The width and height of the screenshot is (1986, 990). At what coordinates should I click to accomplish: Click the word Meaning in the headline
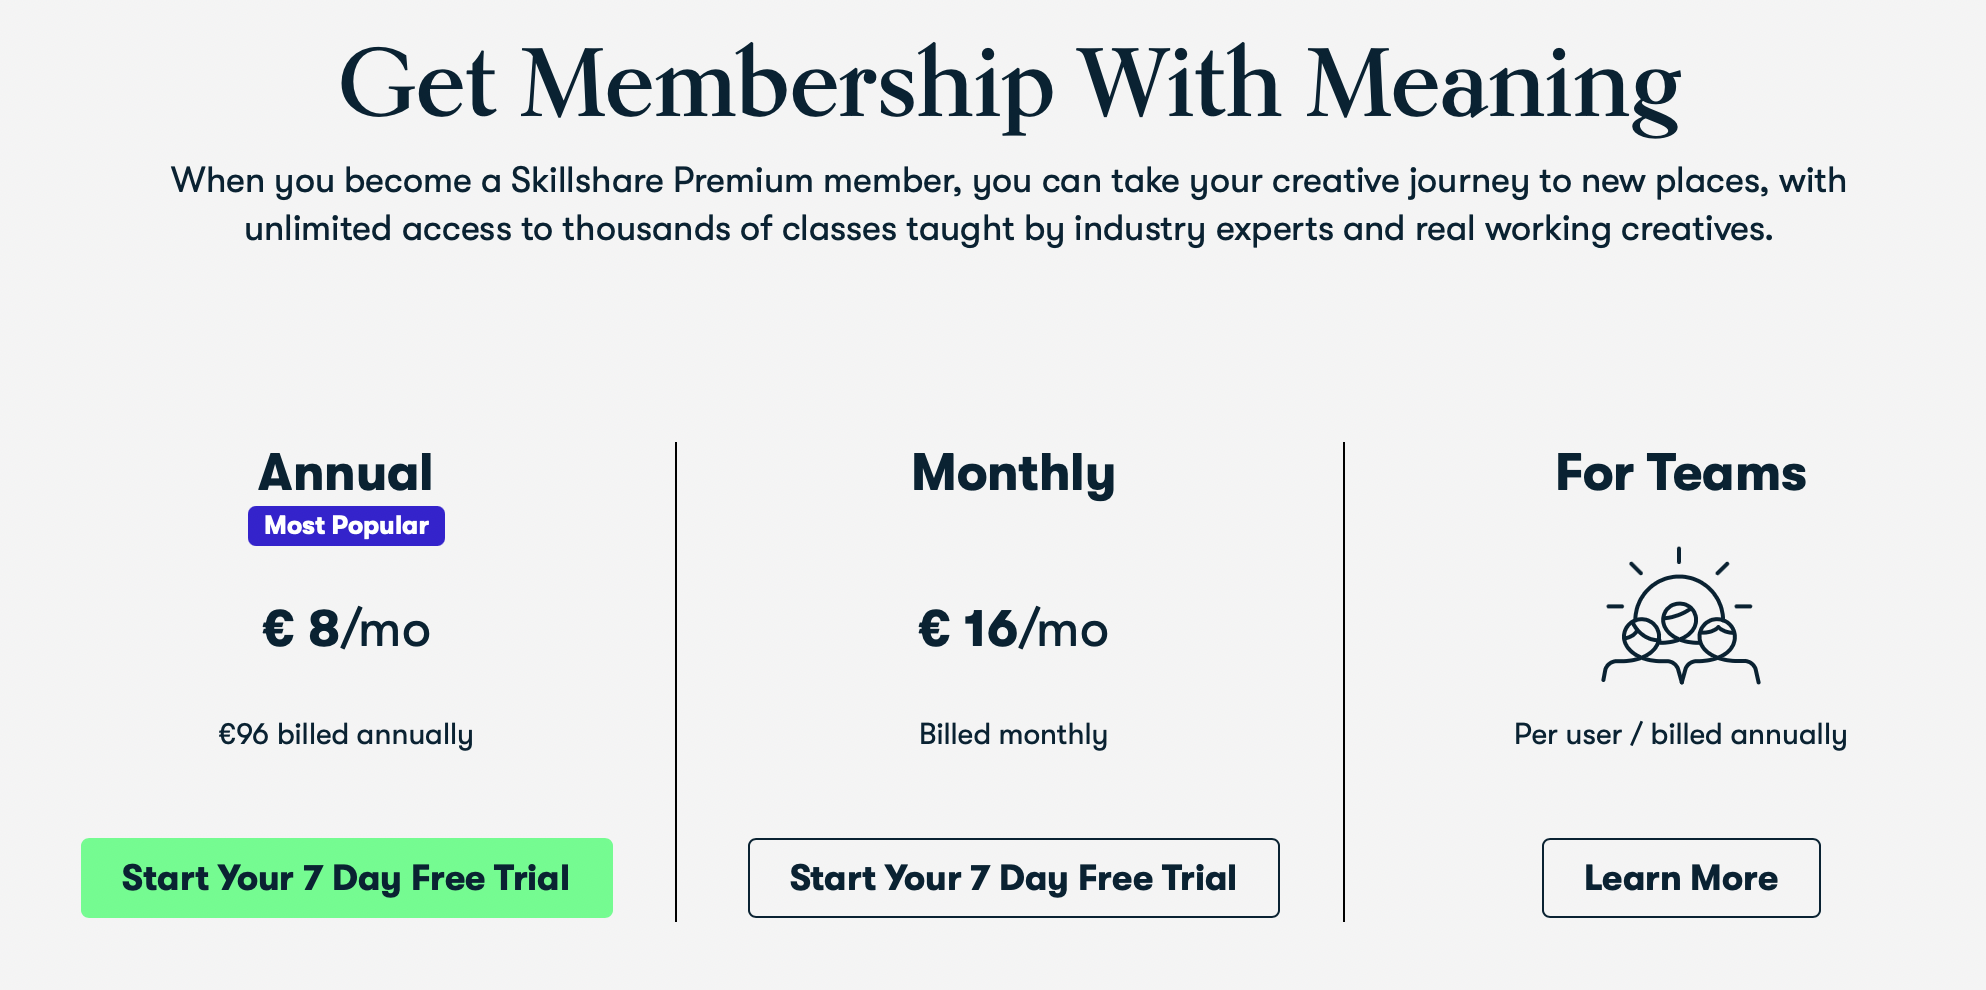pyautogui.click(x=1493, y=85)
